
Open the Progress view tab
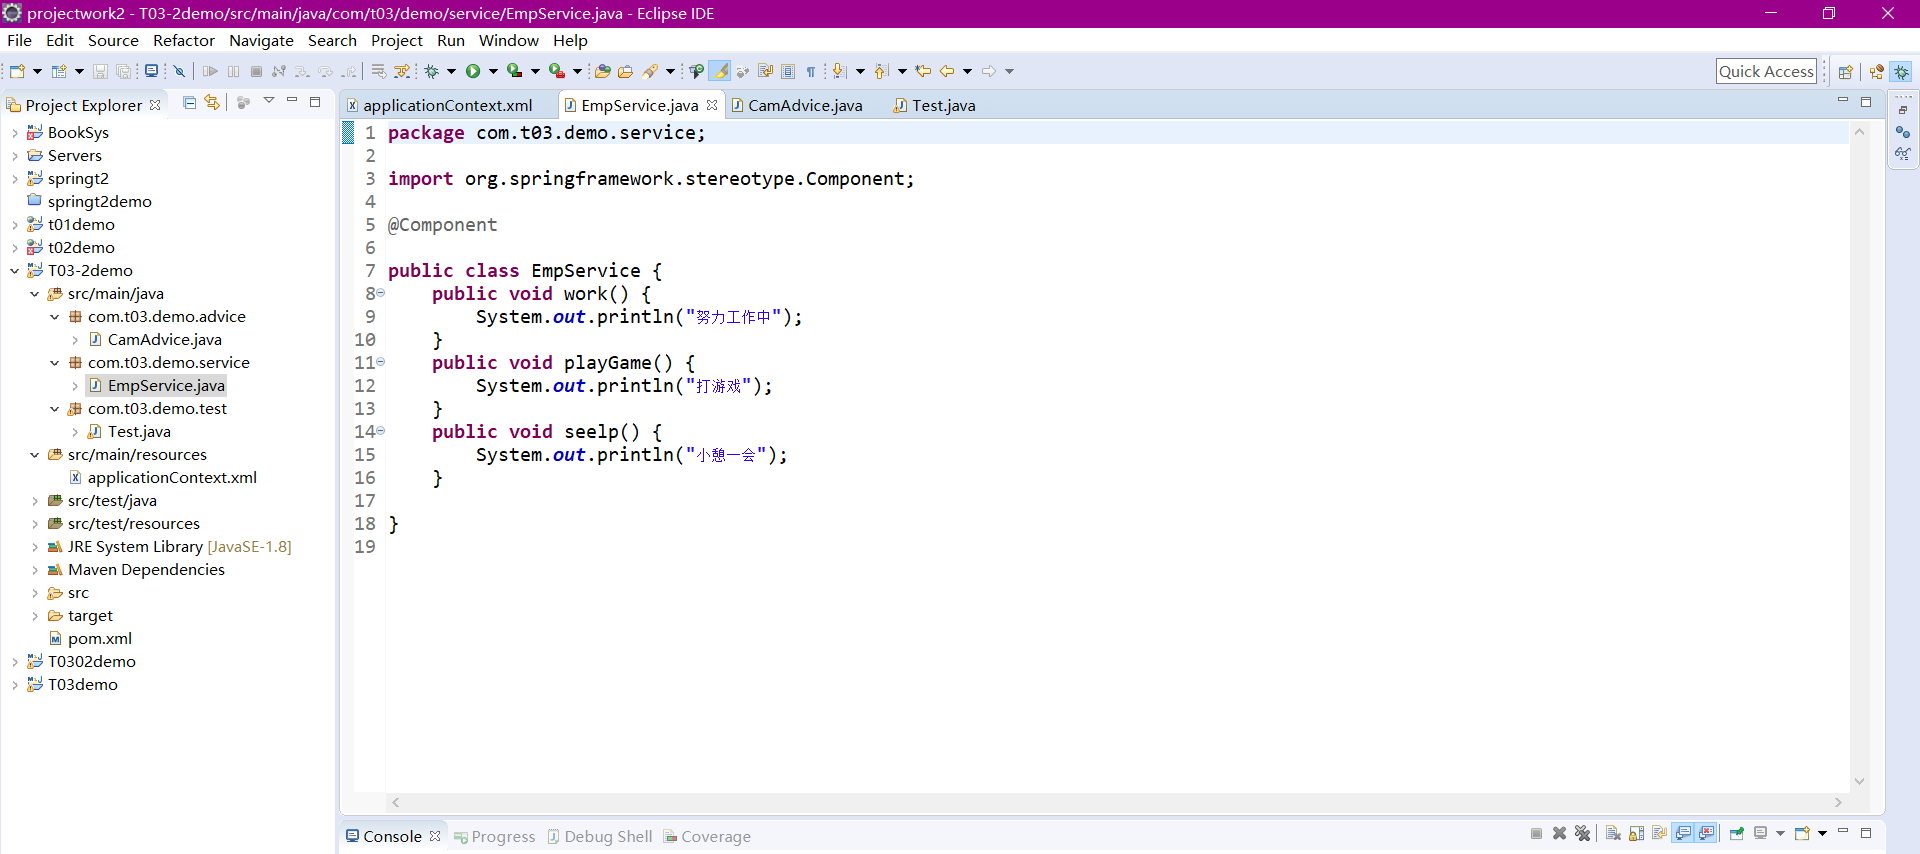point(495,836)
